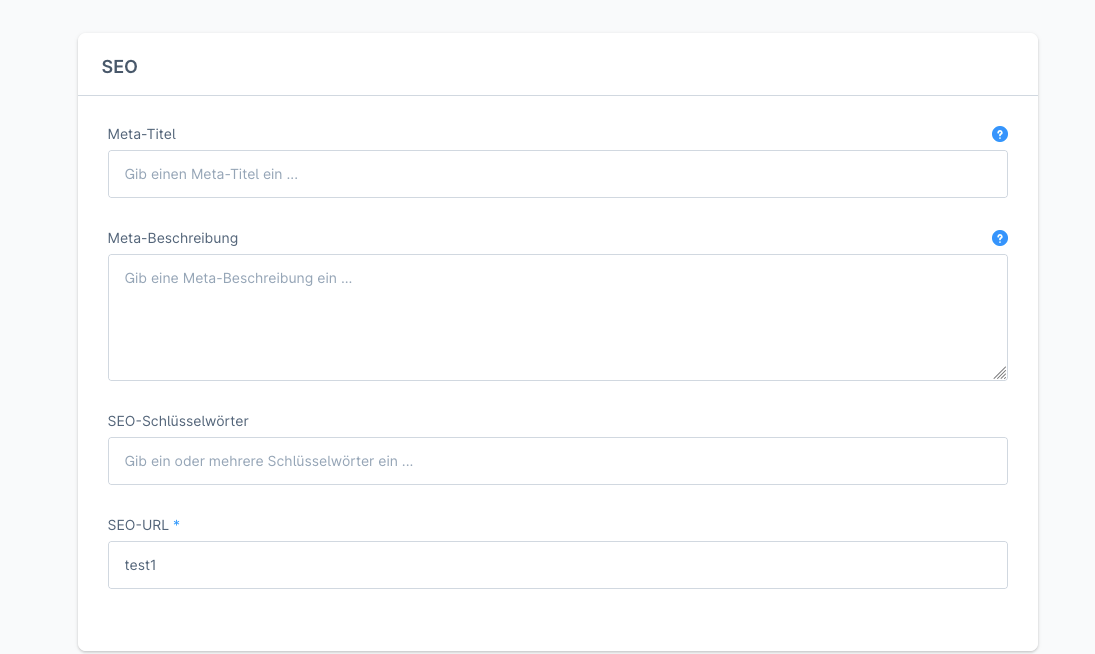Click the blue question mark beside Meta-Titel

pos(999,132)
